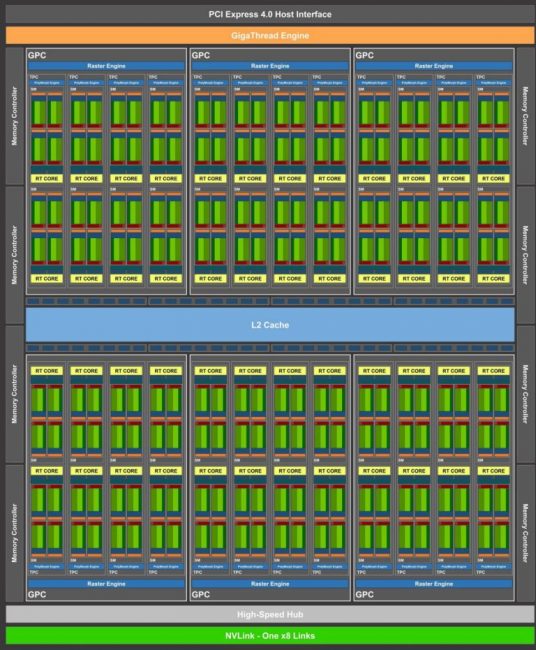Click the Raster Engine bar in bottom-middle GPC
The height and width of the screenshot is (650, 536).
(x=270, y=584)
